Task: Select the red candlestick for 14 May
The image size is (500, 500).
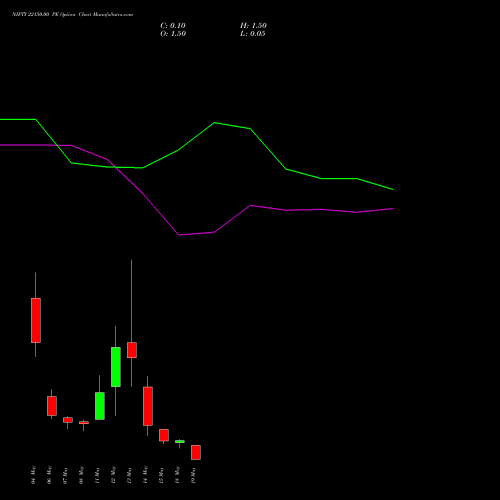Action: tap(148, 406)
